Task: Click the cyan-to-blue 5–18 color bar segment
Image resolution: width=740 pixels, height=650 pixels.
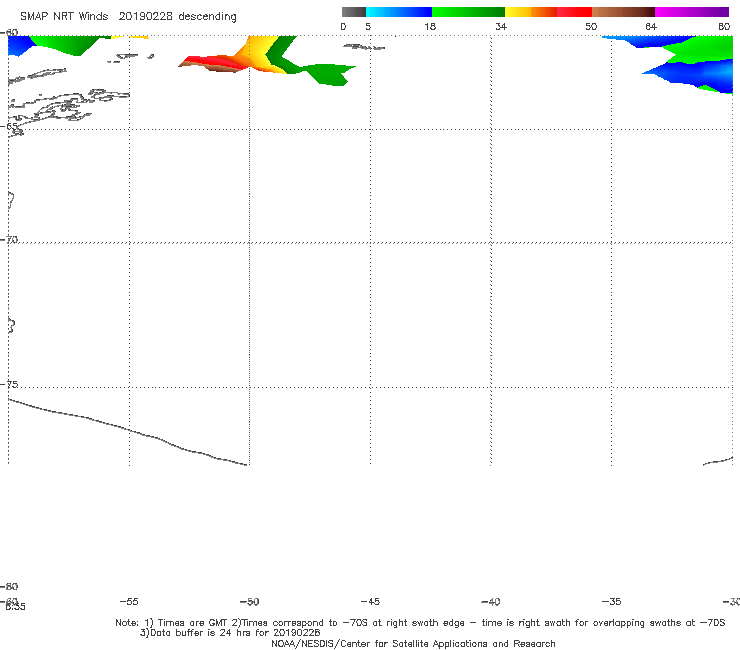Action: [399, 12]
